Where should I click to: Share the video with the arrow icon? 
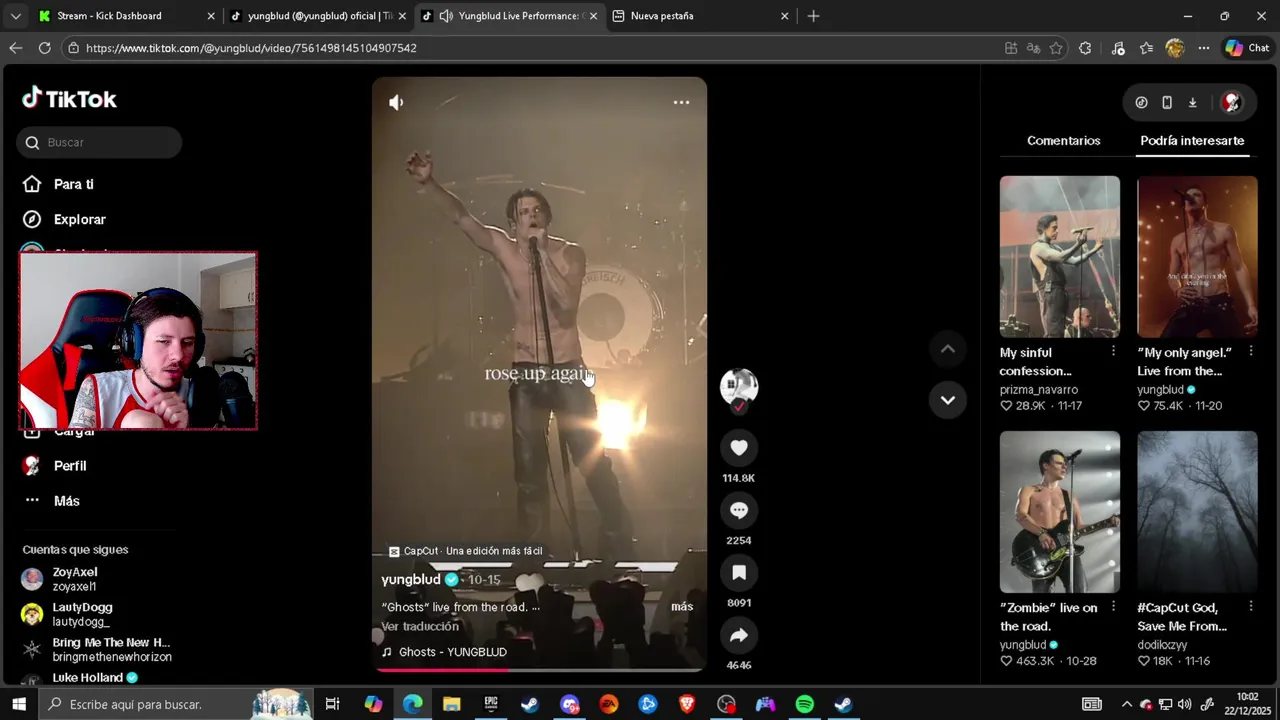739,635
